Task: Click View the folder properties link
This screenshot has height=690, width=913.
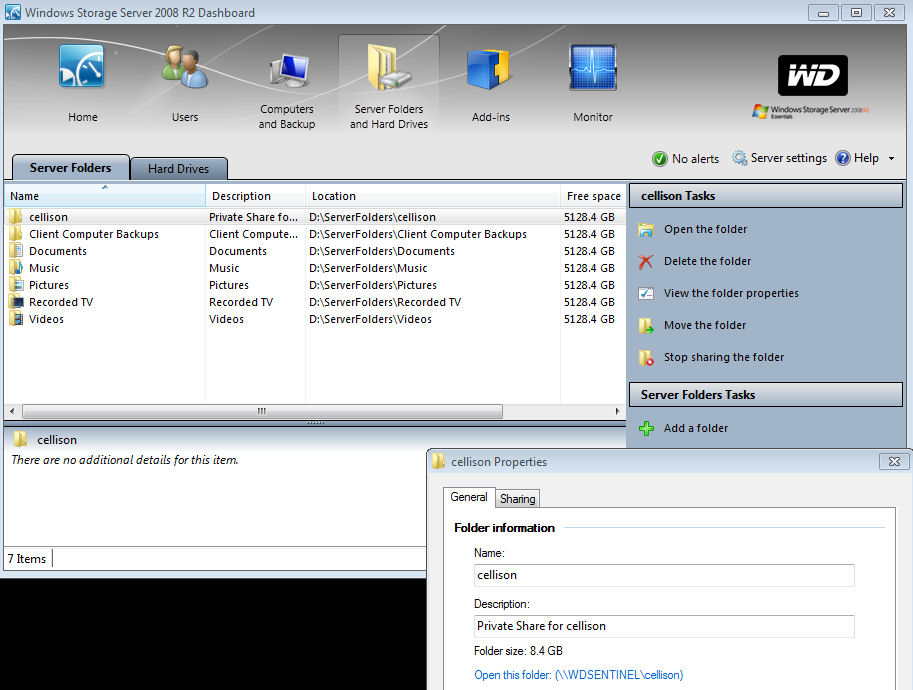Action: (731, 293)
